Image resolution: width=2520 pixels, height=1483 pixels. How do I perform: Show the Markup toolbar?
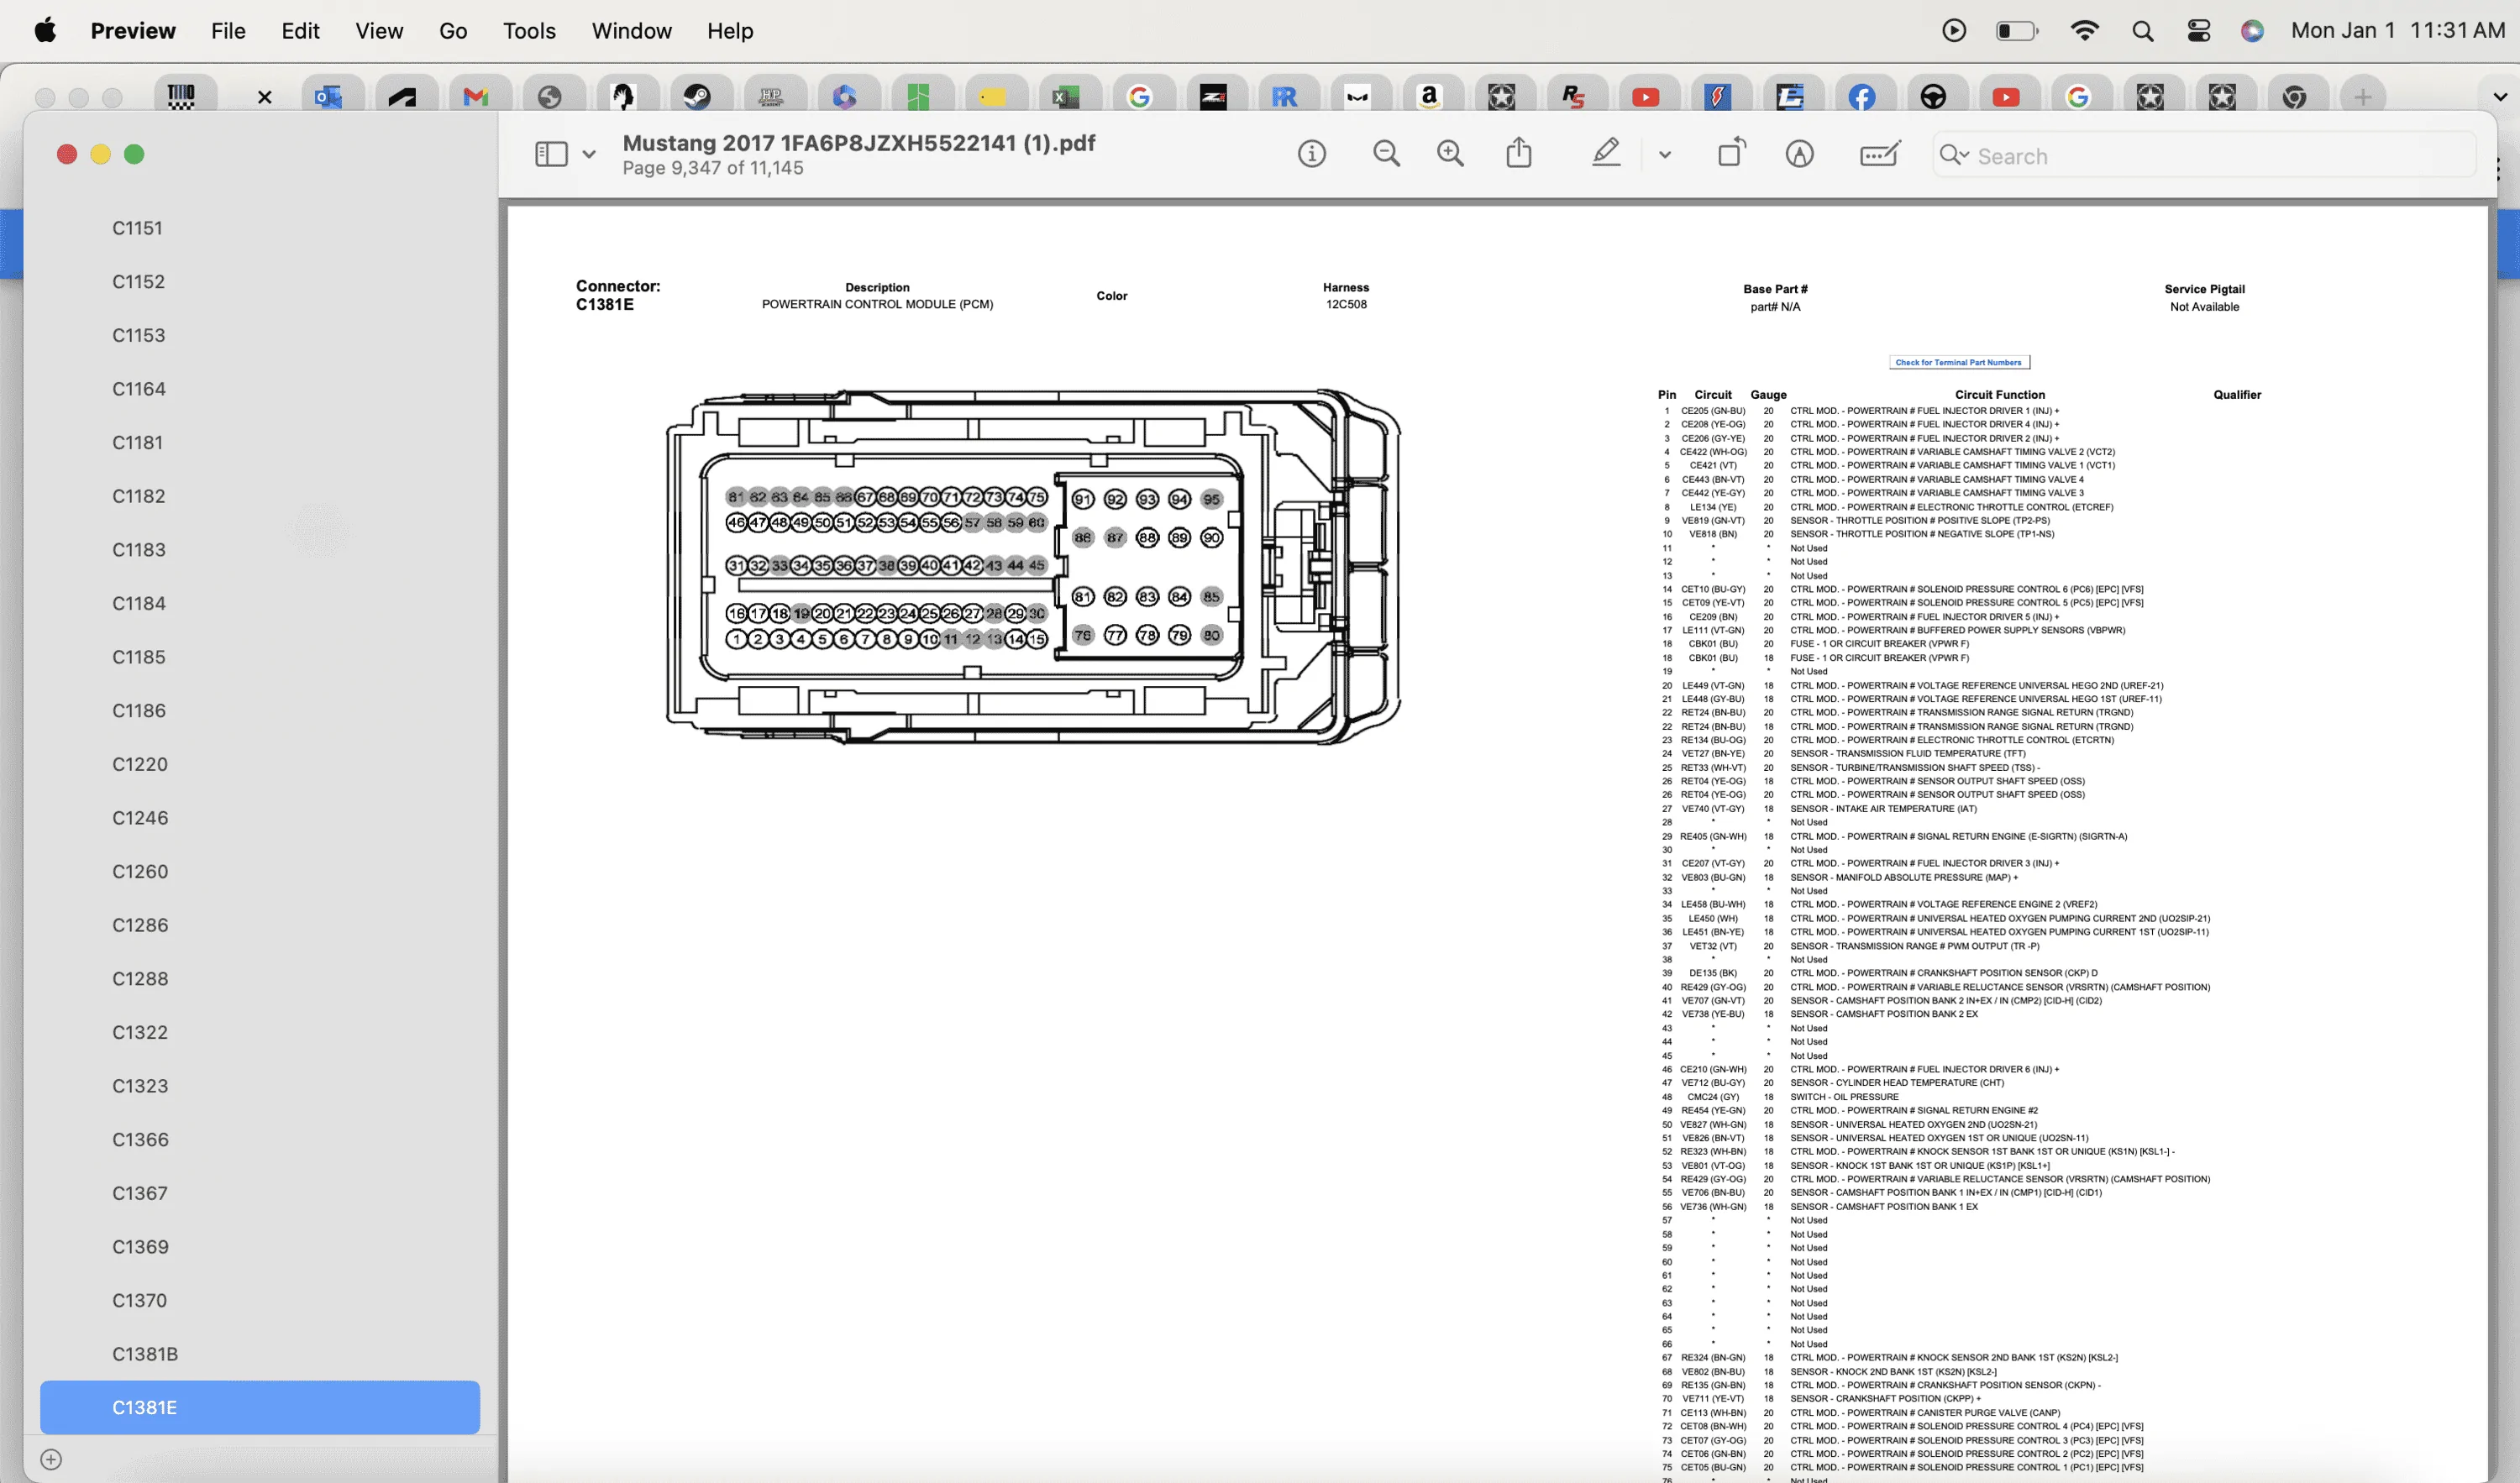pos(1799,154)
